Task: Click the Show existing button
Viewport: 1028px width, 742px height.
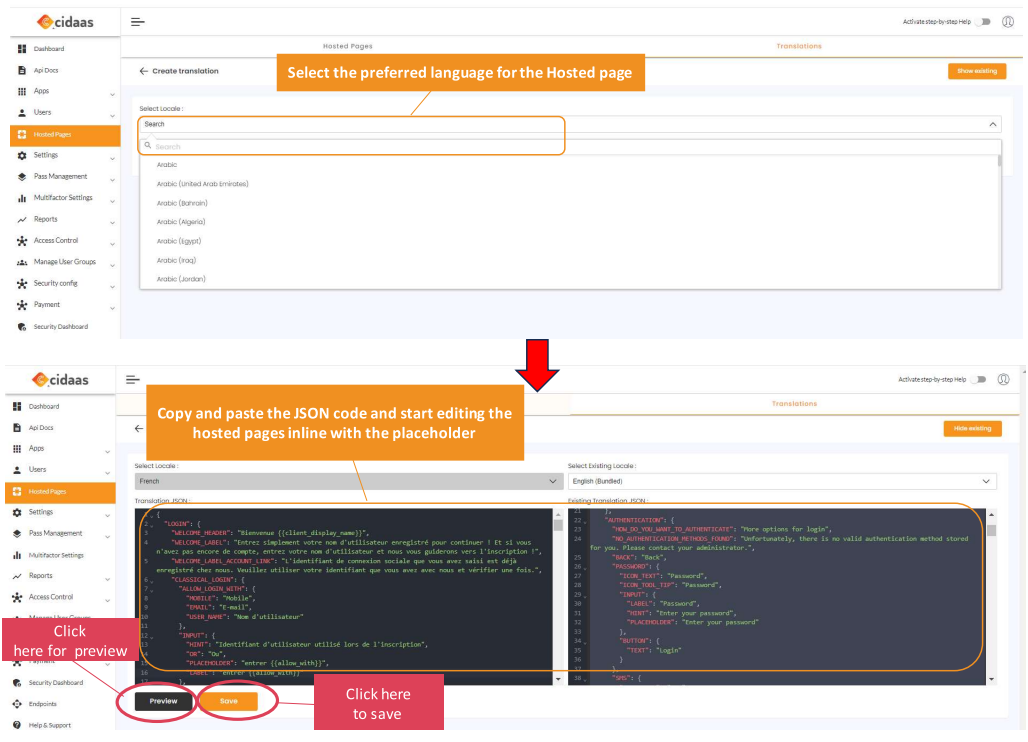Action: [976, 71]
